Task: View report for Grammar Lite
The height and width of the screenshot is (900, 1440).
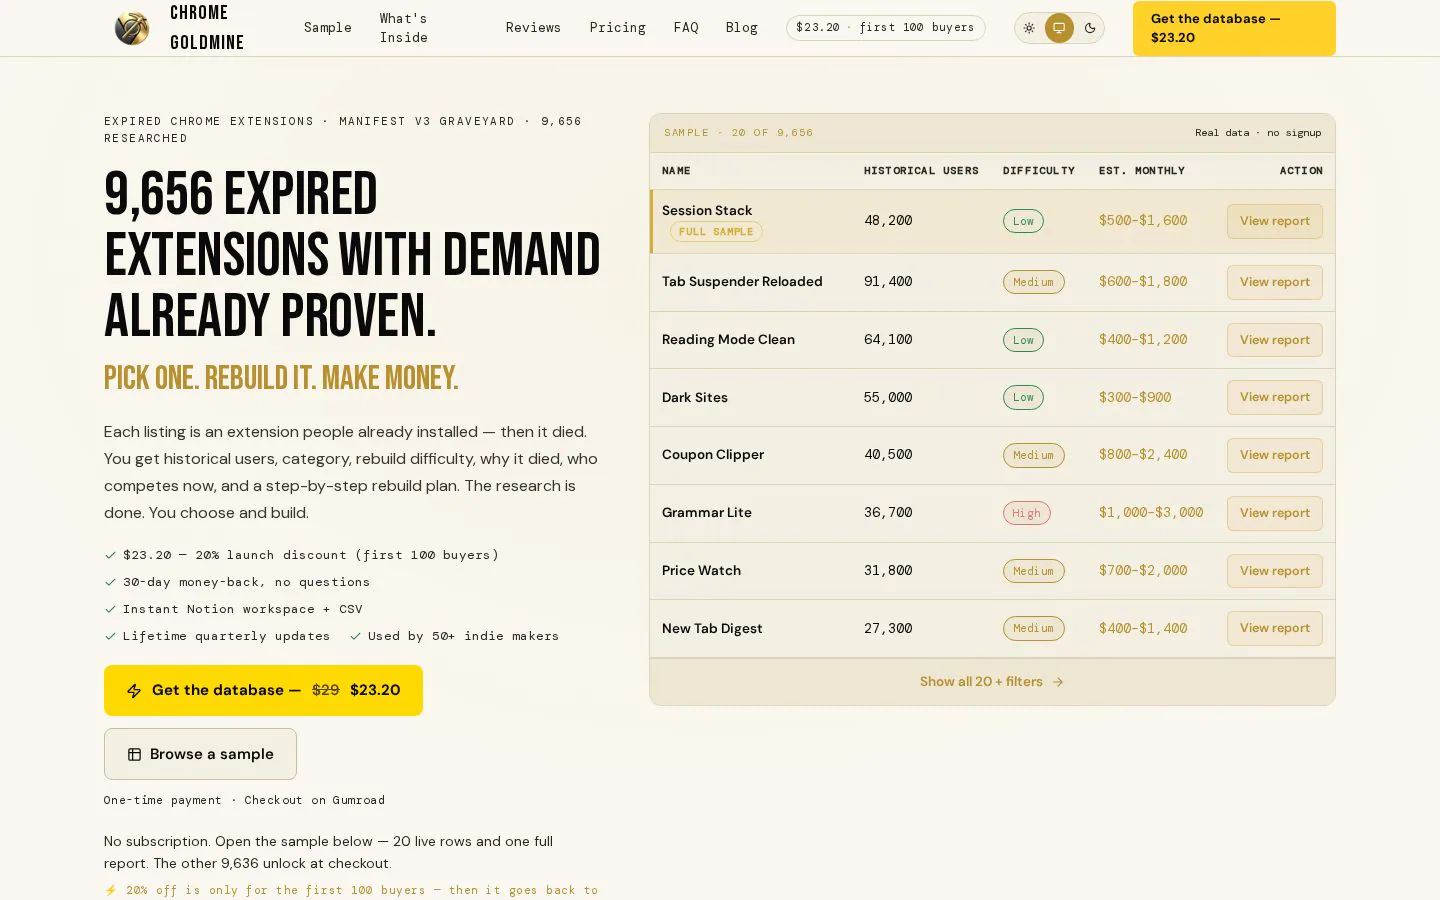Action: point(1274,513)
